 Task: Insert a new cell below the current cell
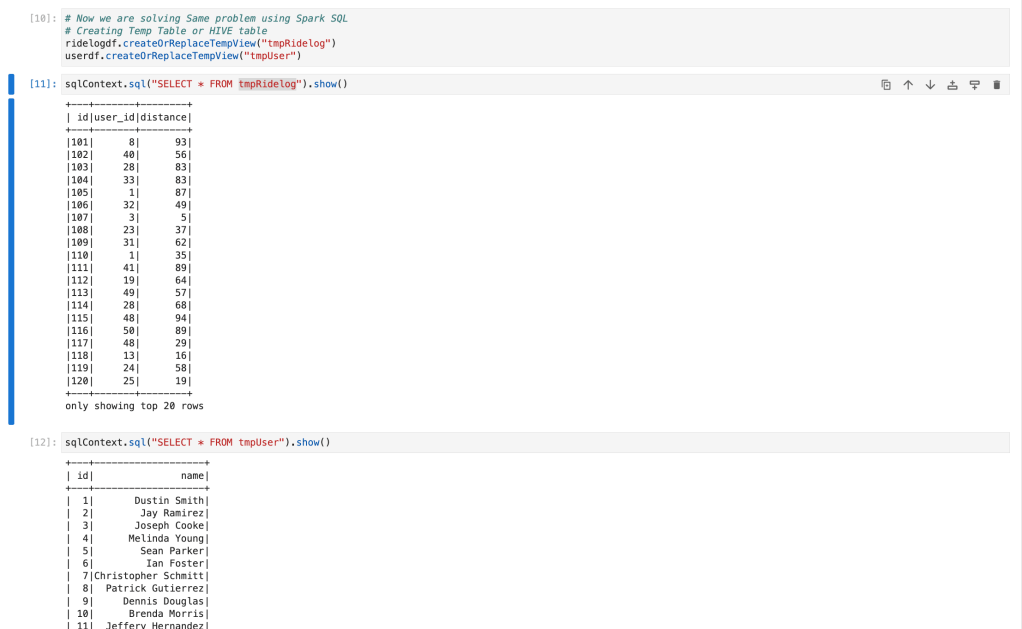974,85
